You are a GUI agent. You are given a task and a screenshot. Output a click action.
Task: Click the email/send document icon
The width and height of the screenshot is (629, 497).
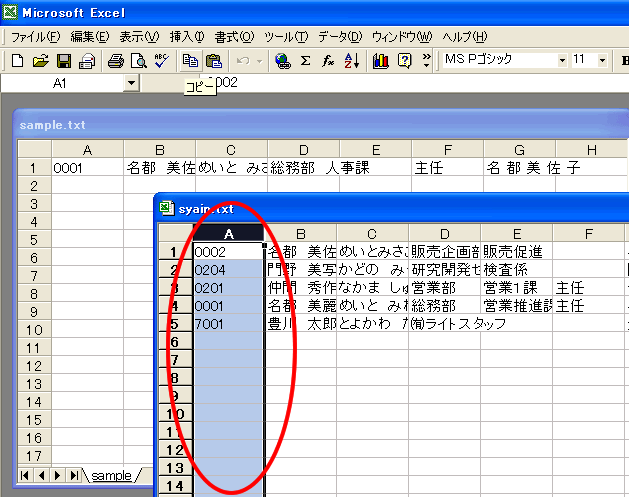point(87,61)
